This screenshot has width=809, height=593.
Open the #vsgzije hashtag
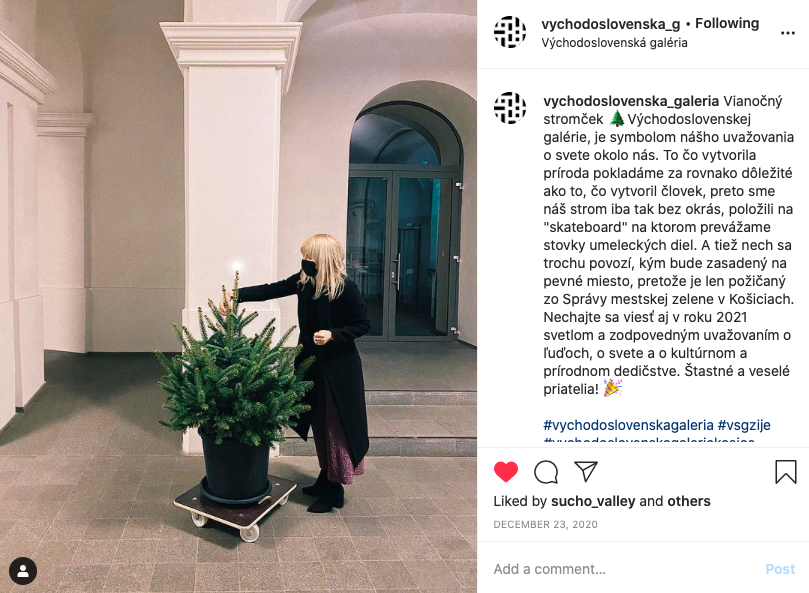point(744,425)
